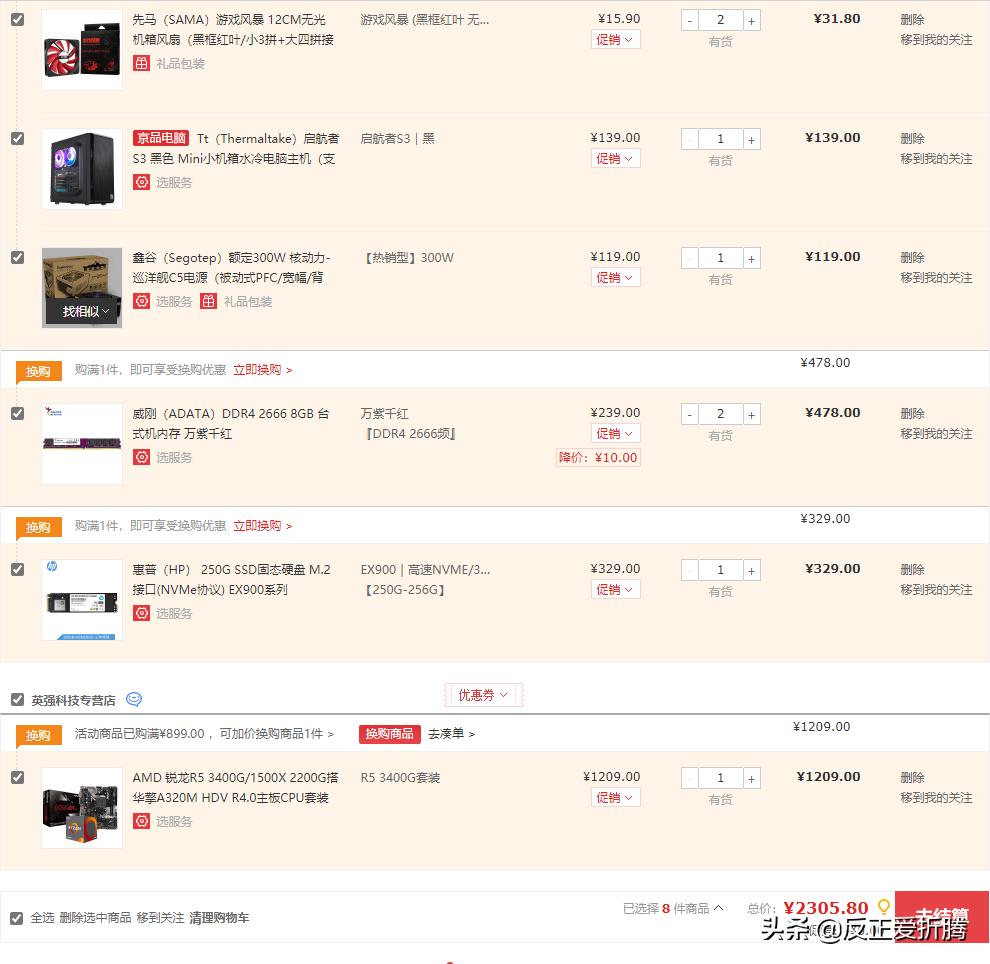Uncheck the ADATA DDR4 memory checkbox
The image size is (990, 964).
click(18, 414)
